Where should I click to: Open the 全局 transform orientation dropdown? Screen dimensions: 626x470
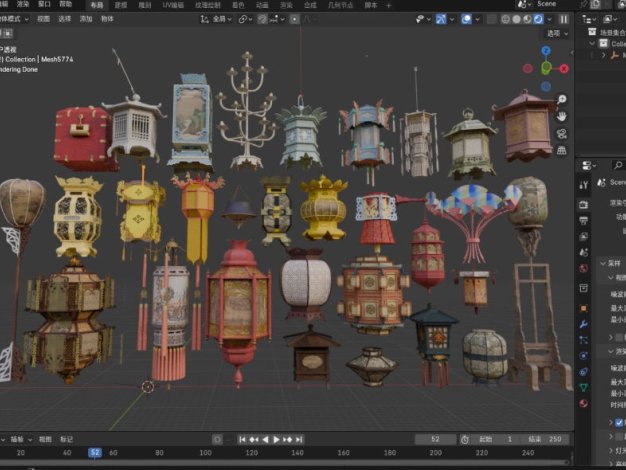pyautogui.click(x=218, y=19)
